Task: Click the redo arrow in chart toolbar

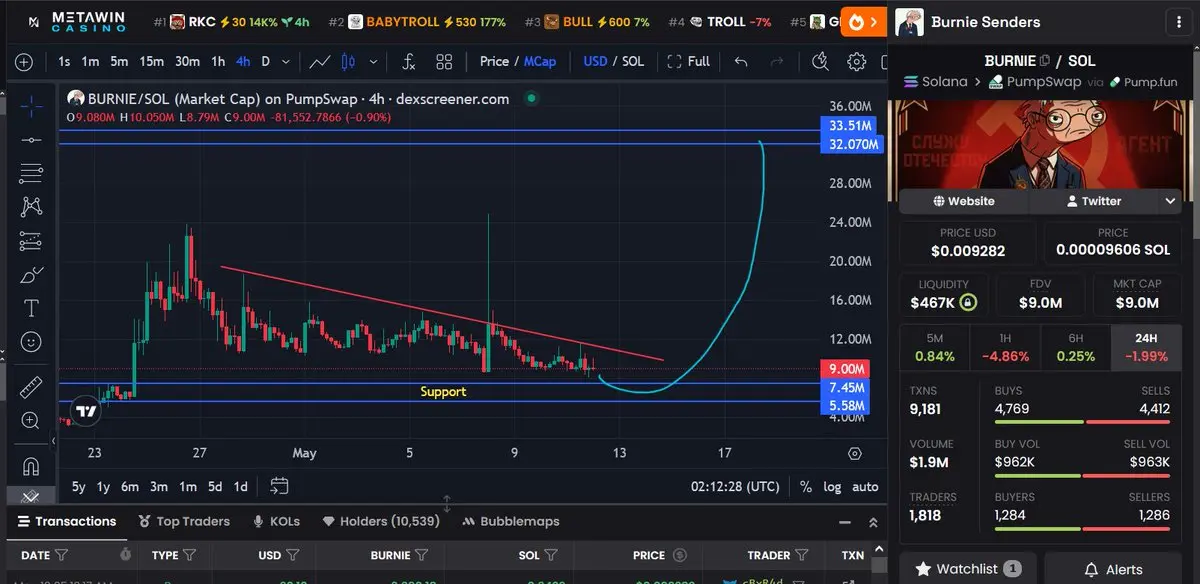Action: [x=777, y=62]
